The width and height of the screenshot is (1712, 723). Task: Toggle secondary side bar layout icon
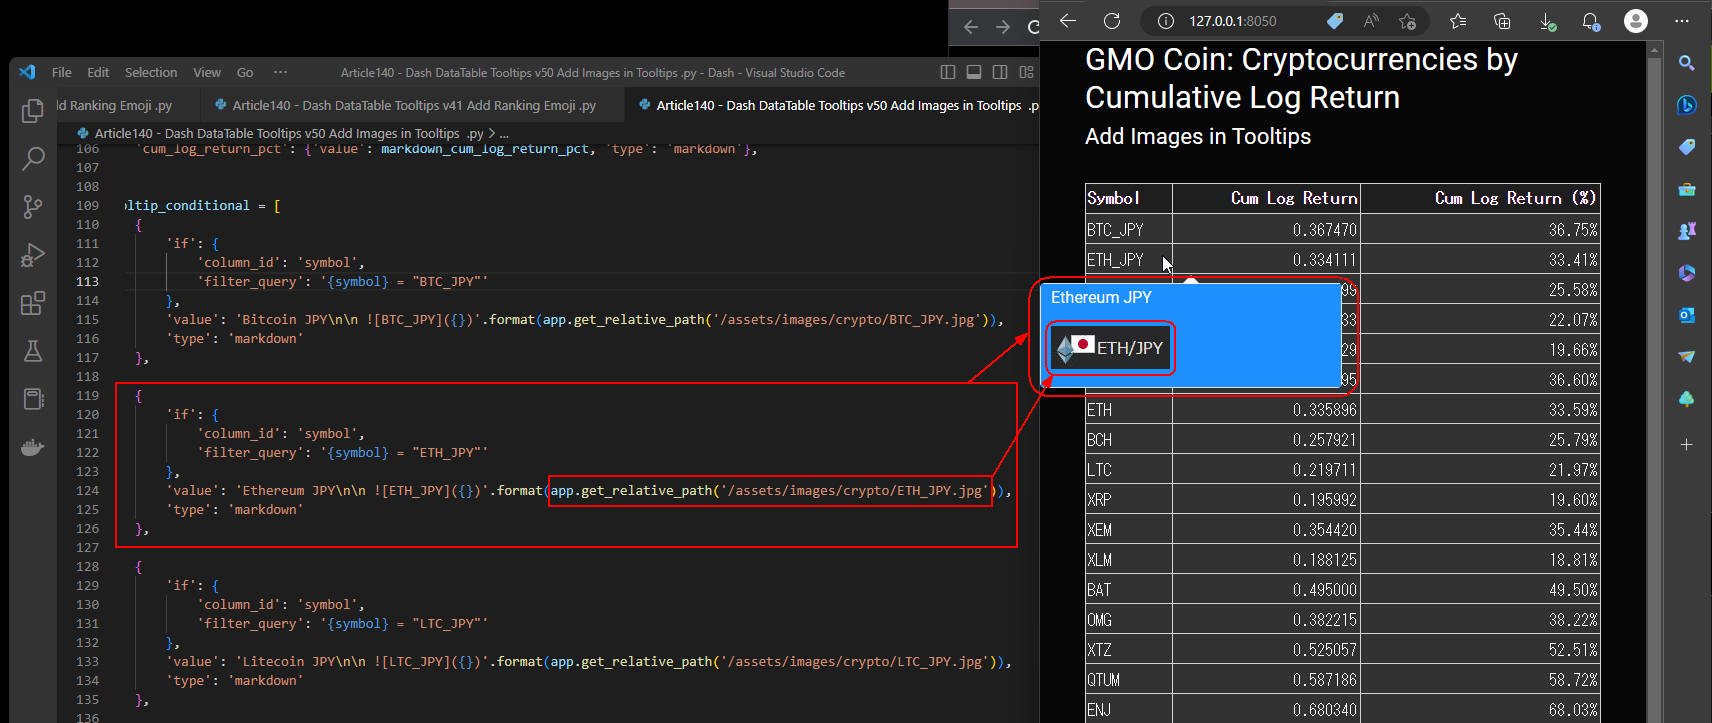tap(1000, 72)
